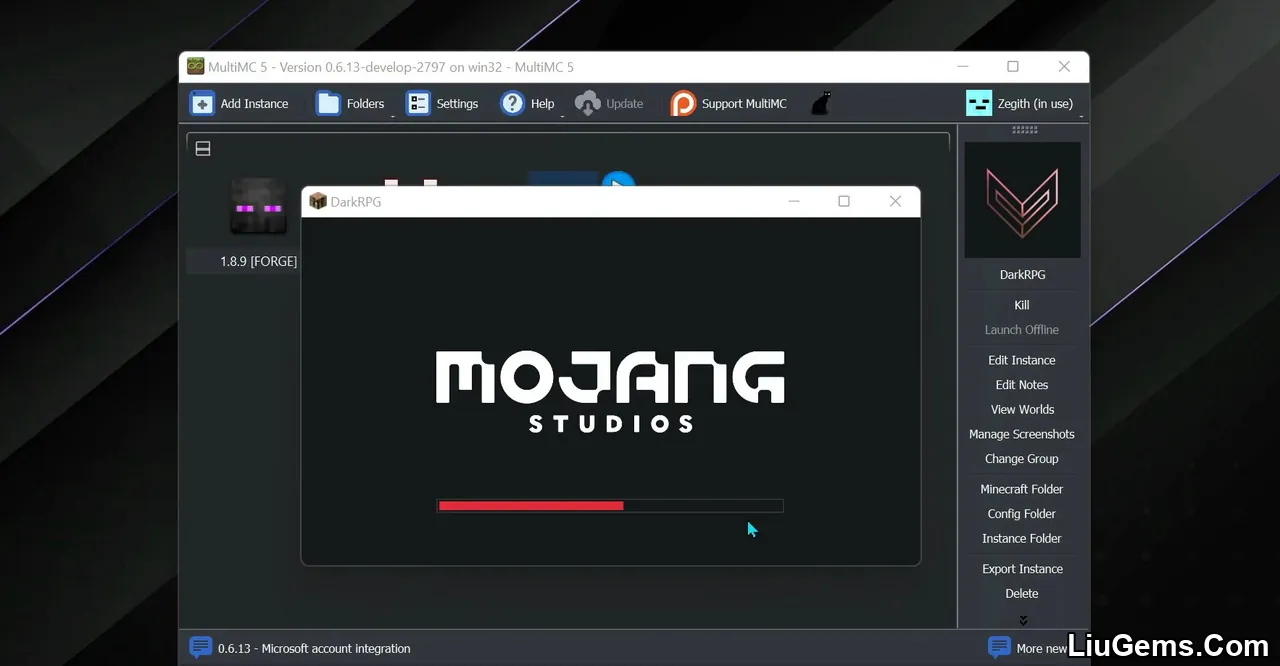Screen dimensions: 1280x666
Task: Close the DarkRPG game window
Action: (895, 201)
